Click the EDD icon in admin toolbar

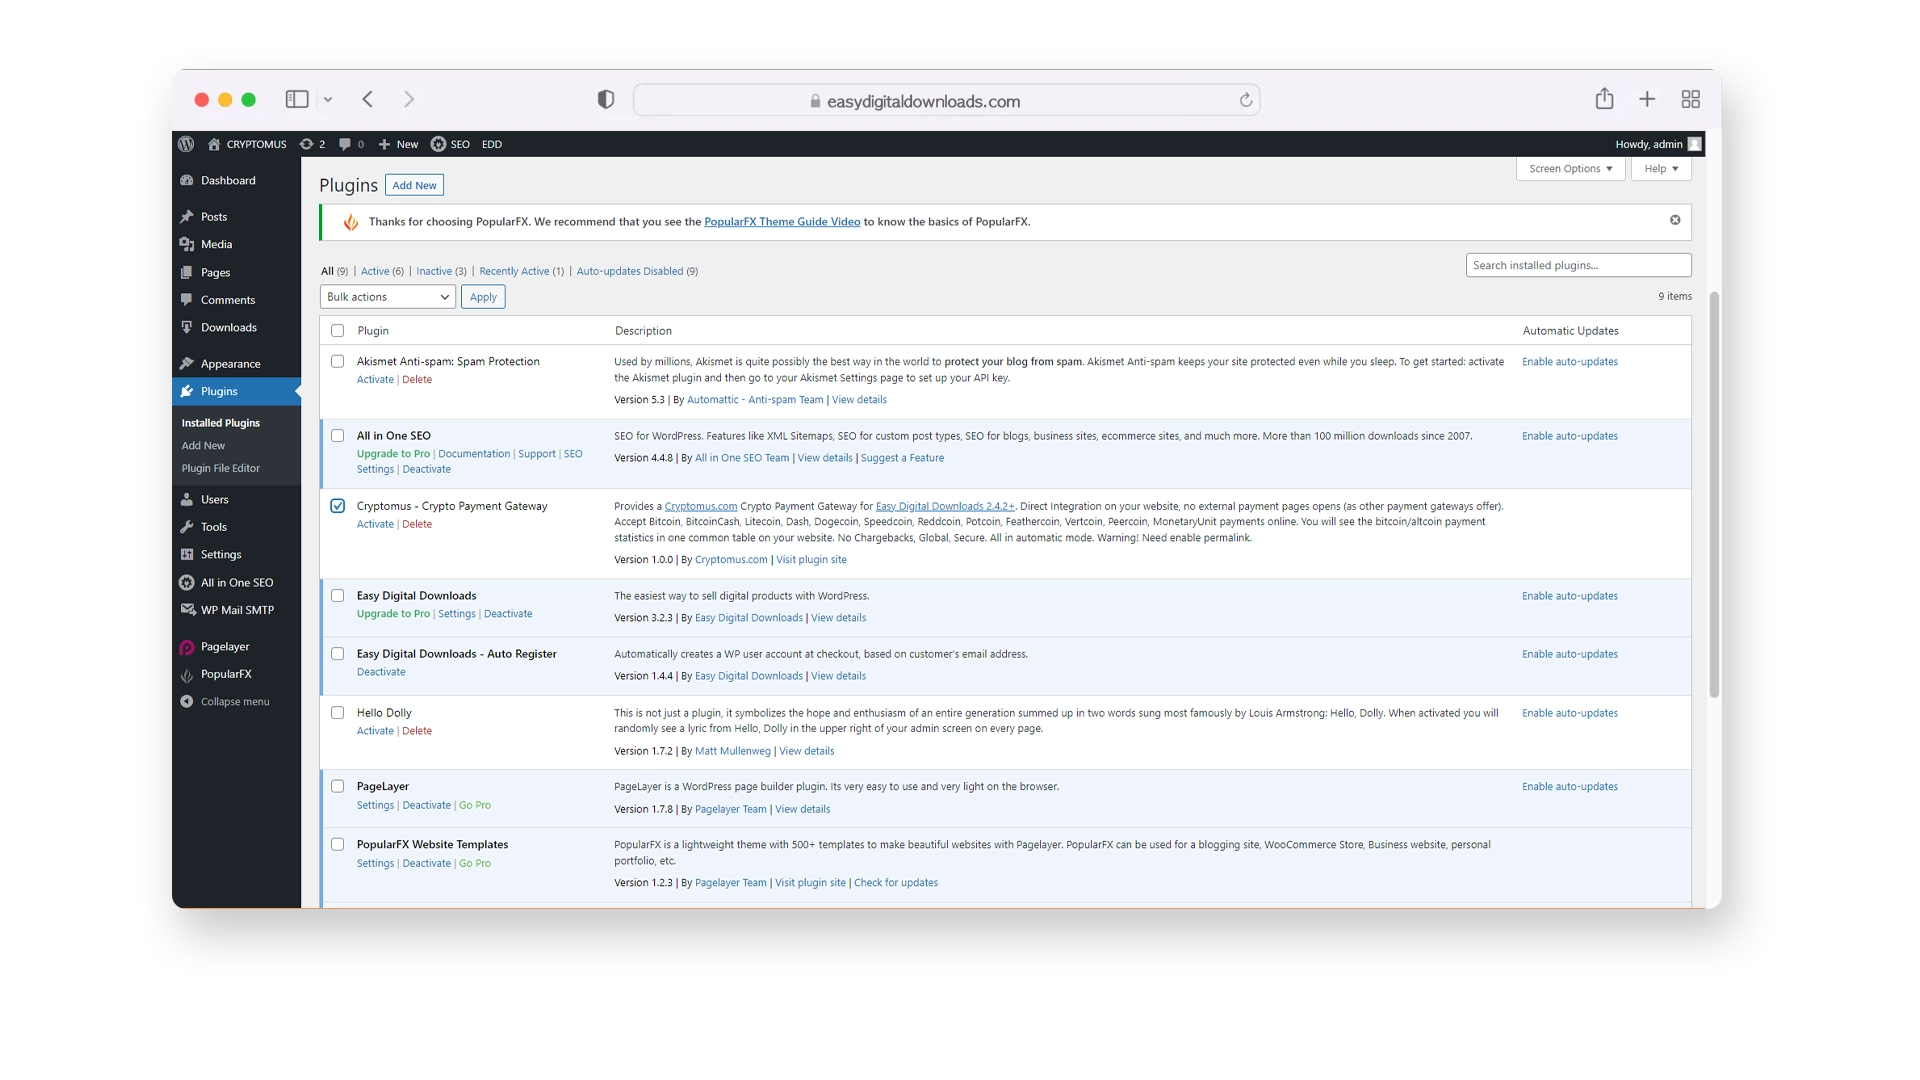(491, 144)
